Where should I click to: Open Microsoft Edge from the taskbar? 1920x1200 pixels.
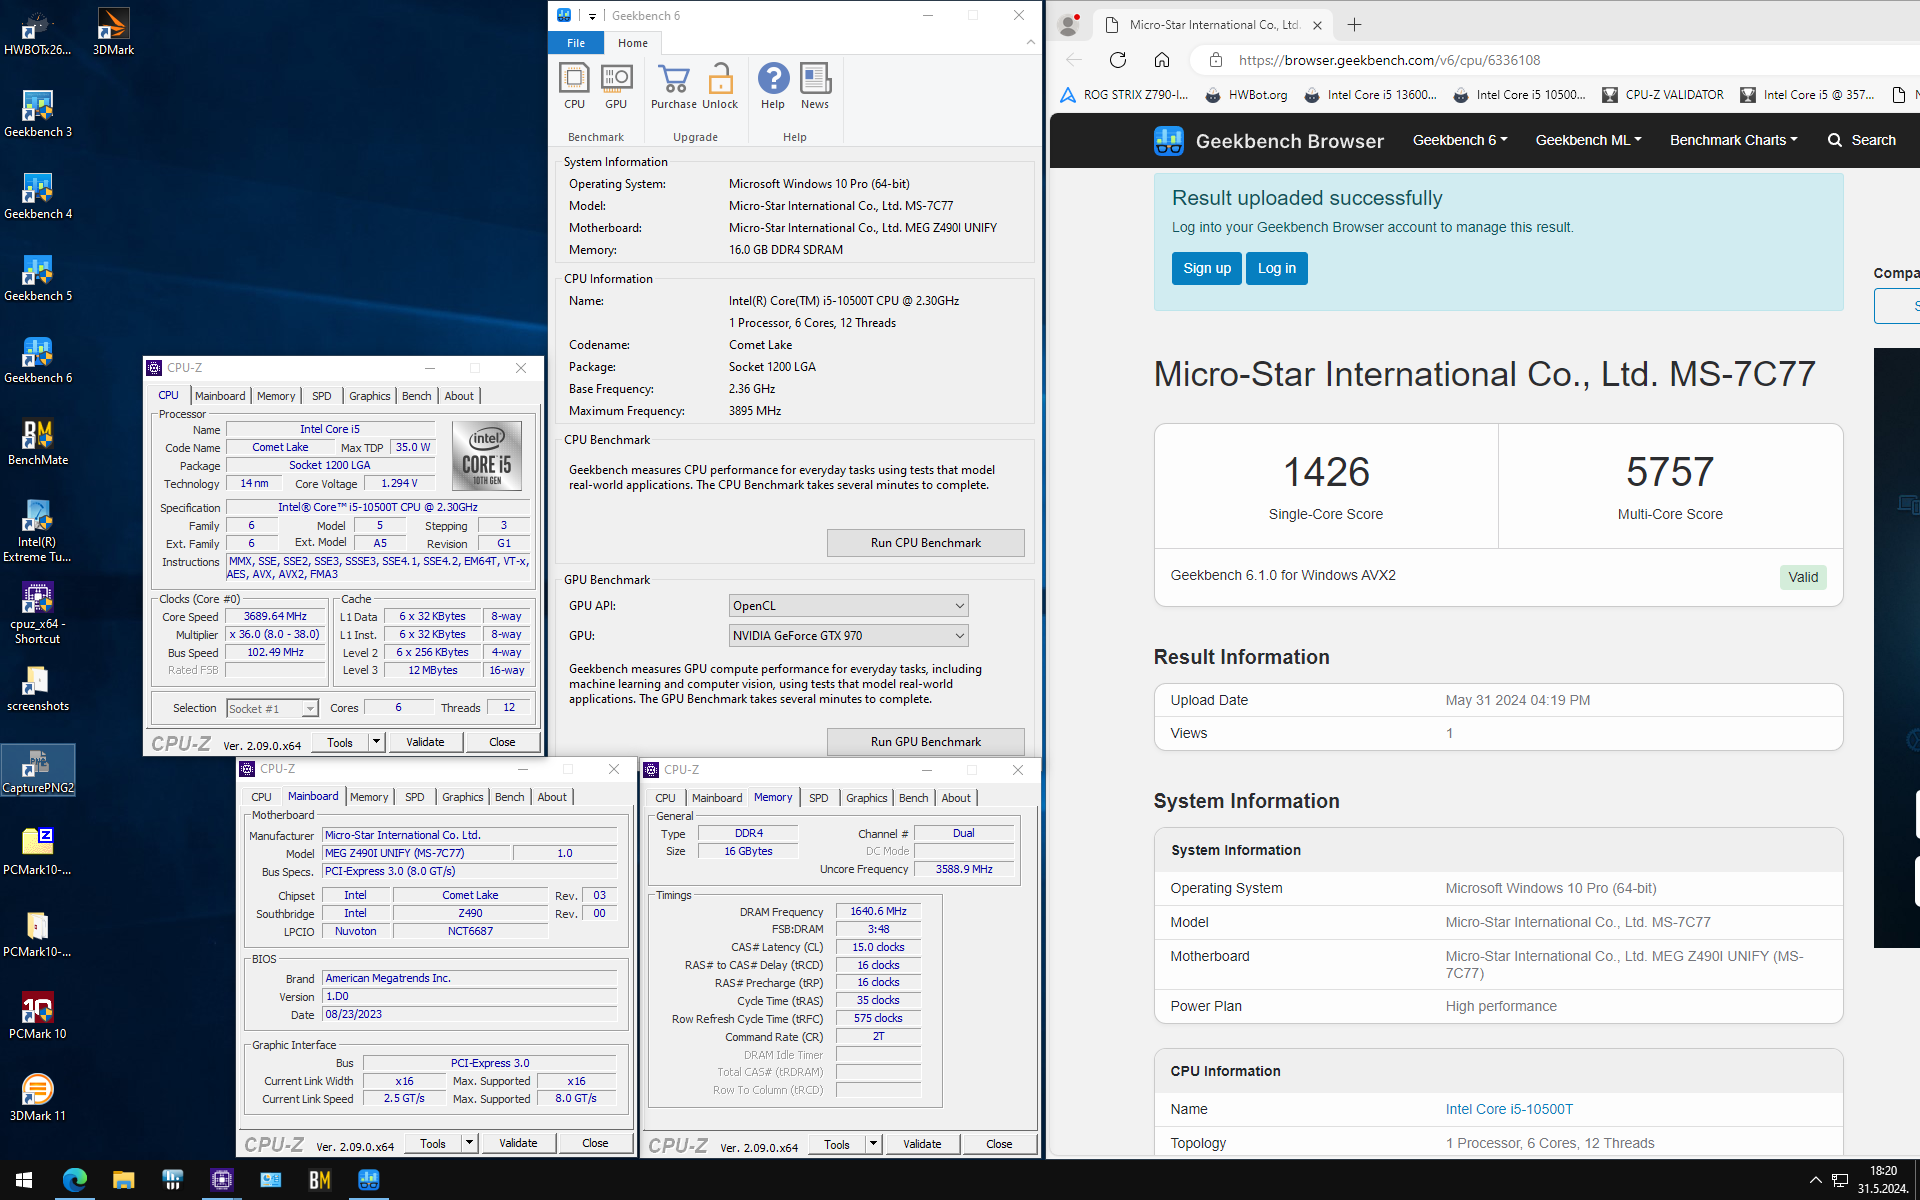pos(75,1180)
